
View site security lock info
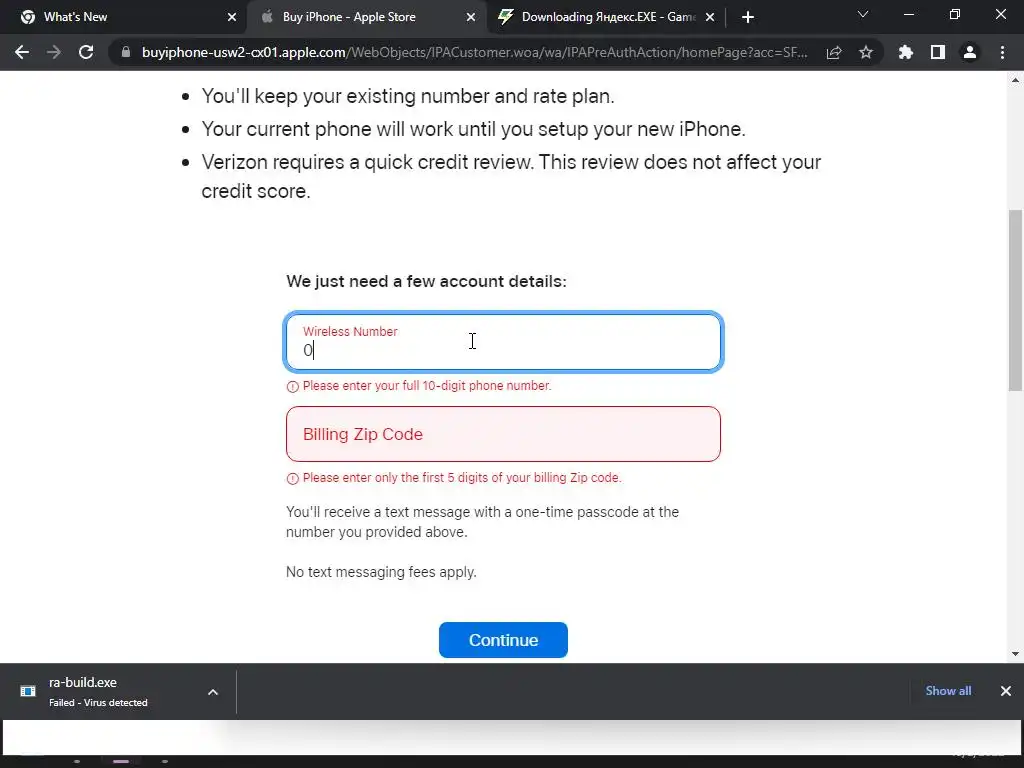(x=126, y=52)
